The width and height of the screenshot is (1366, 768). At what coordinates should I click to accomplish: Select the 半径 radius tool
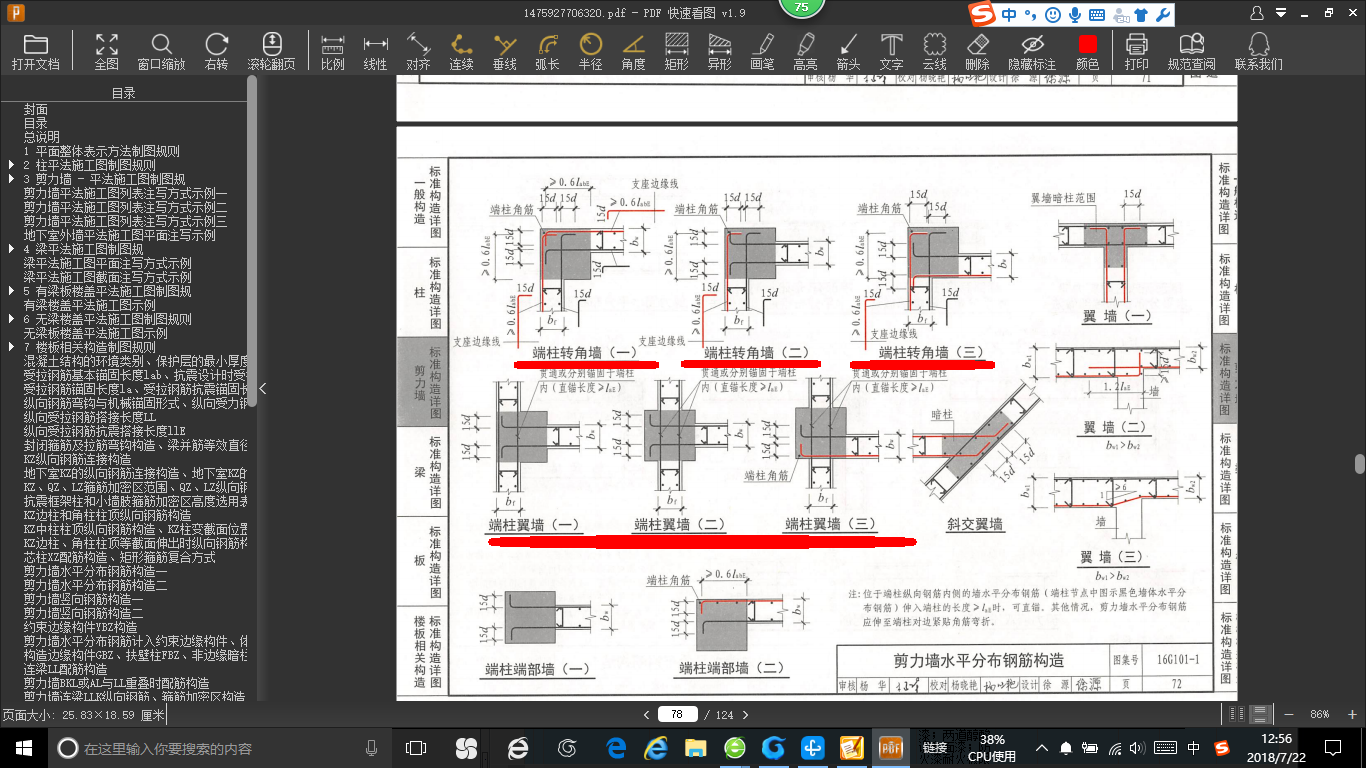pos(591,51)
